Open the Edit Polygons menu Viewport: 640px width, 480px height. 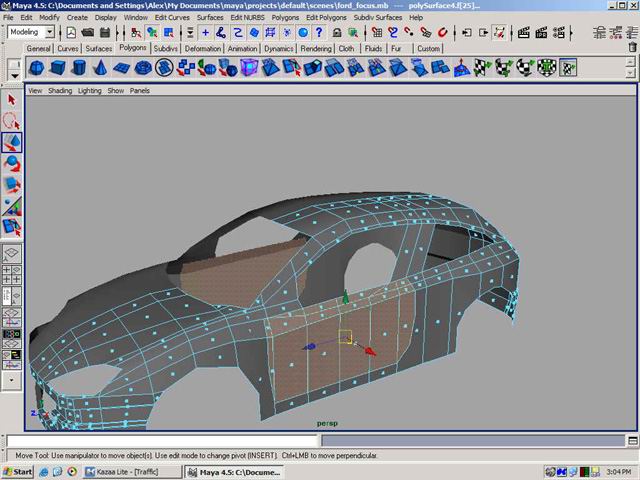coord(326,17)
